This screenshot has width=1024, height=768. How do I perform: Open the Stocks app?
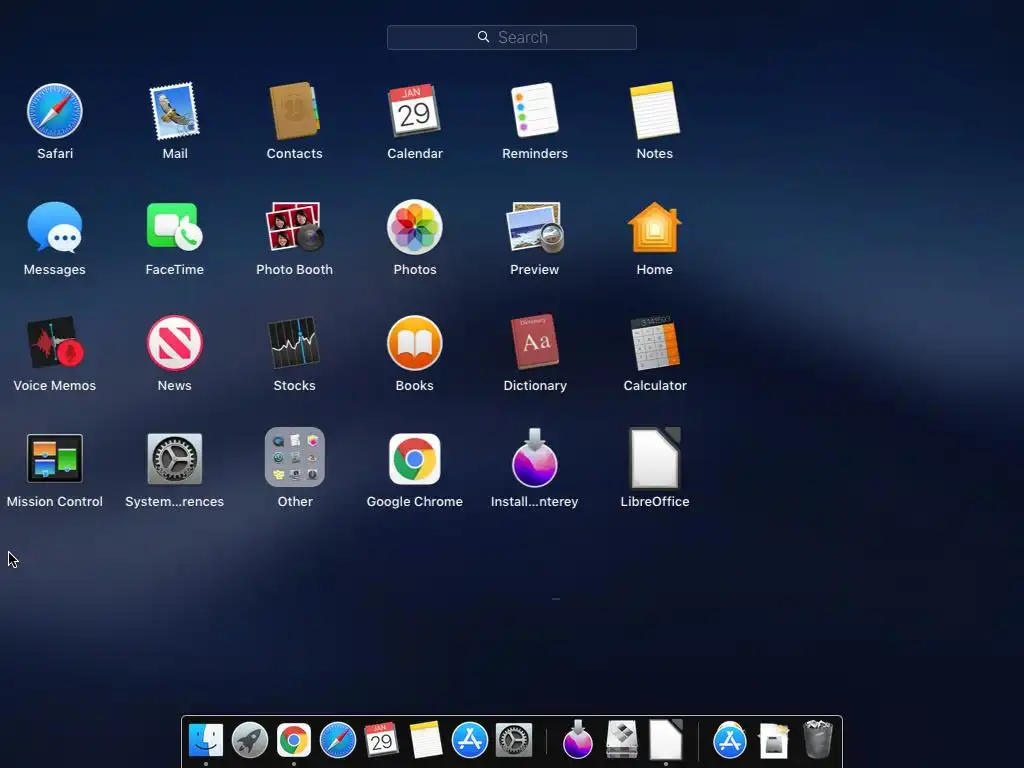coord(295,343)
